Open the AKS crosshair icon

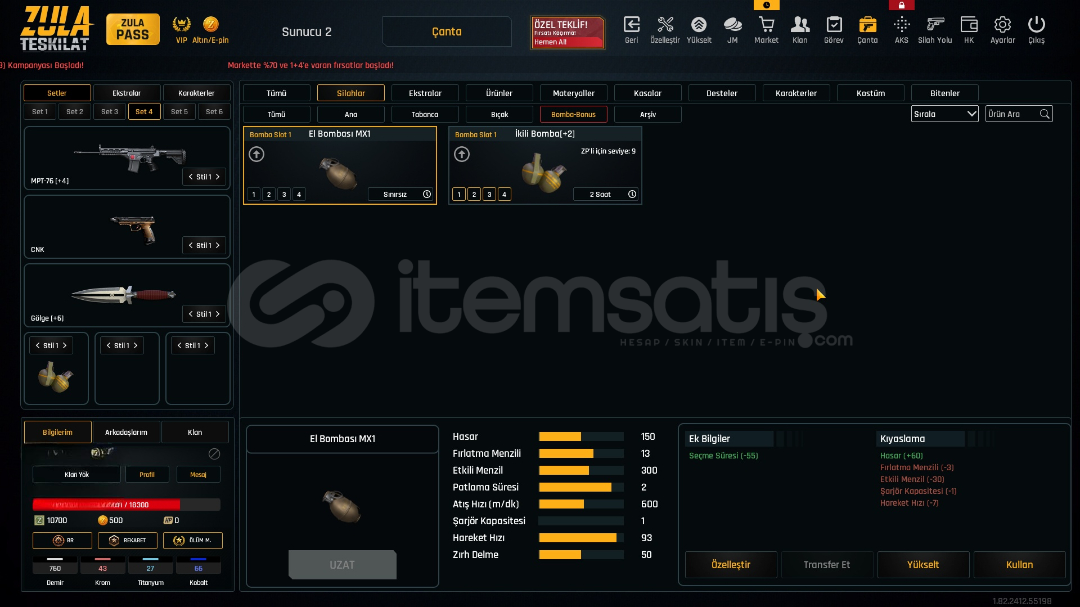pyautogui.click(x=901, y=25)
